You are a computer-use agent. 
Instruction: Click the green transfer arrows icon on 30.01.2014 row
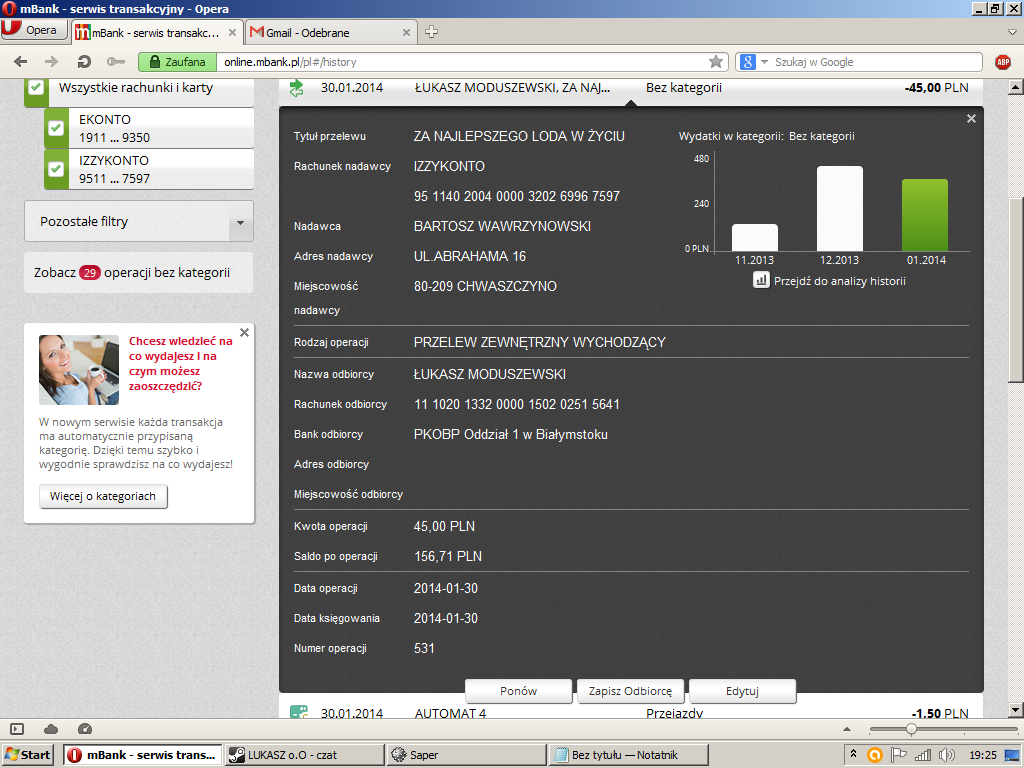[x=296, y=88]
